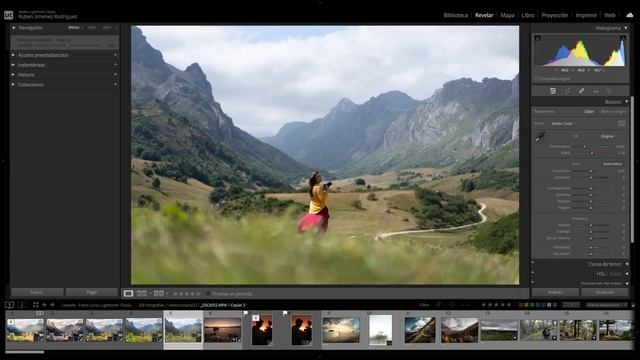The image size is (640, 360).
Task: Switch to the Imprimir module
Action: [x=586, y=15]
